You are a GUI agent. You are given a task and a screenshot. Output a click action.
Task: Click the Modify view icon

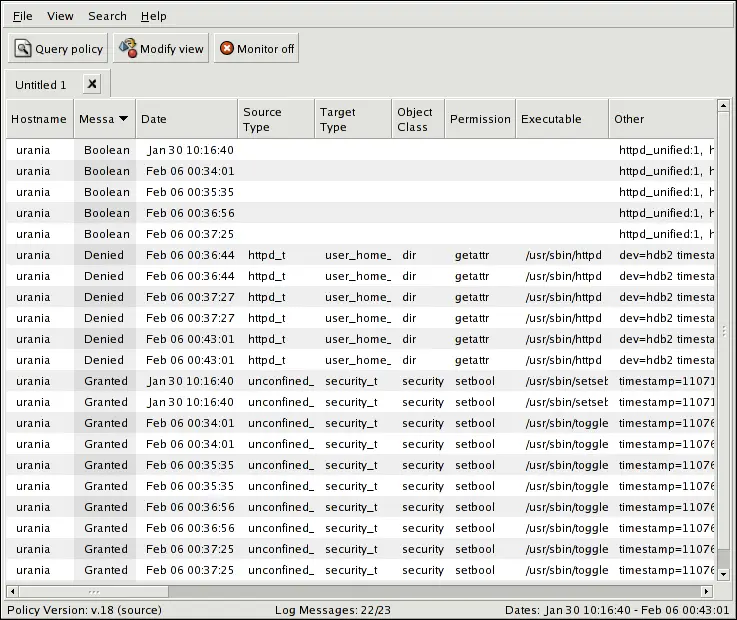coord(127,48)
